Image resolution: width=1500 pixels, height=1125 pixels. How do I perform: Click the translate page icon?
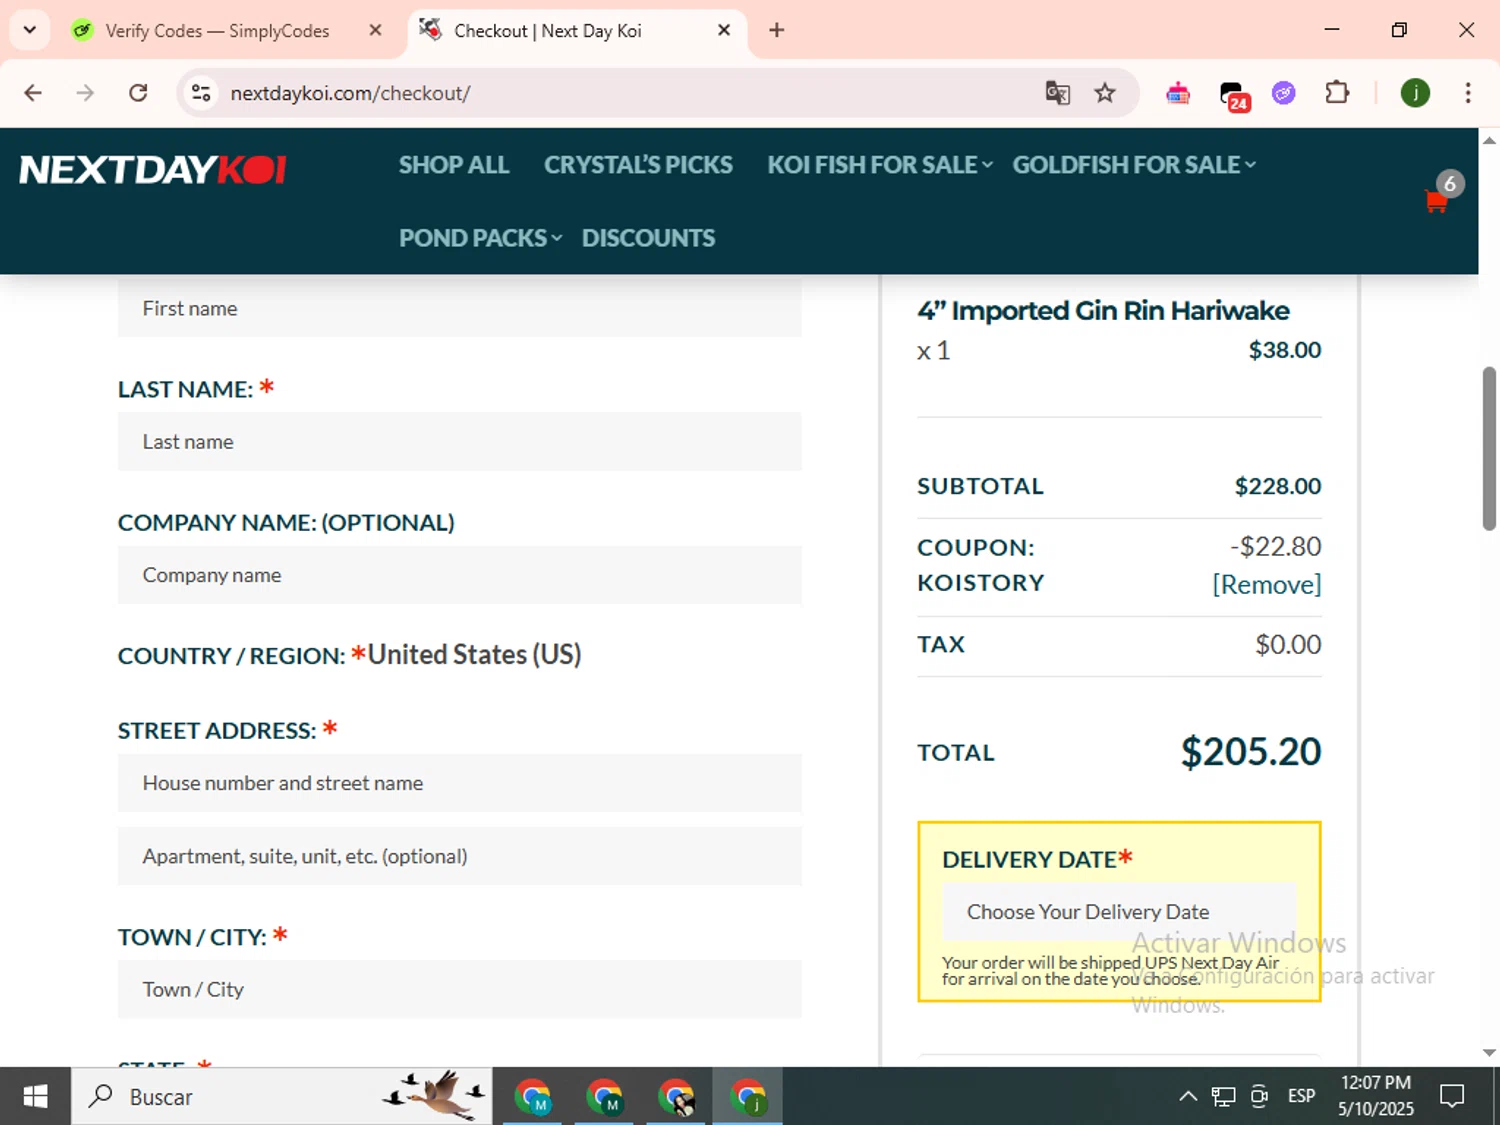tap(1057, 93)
